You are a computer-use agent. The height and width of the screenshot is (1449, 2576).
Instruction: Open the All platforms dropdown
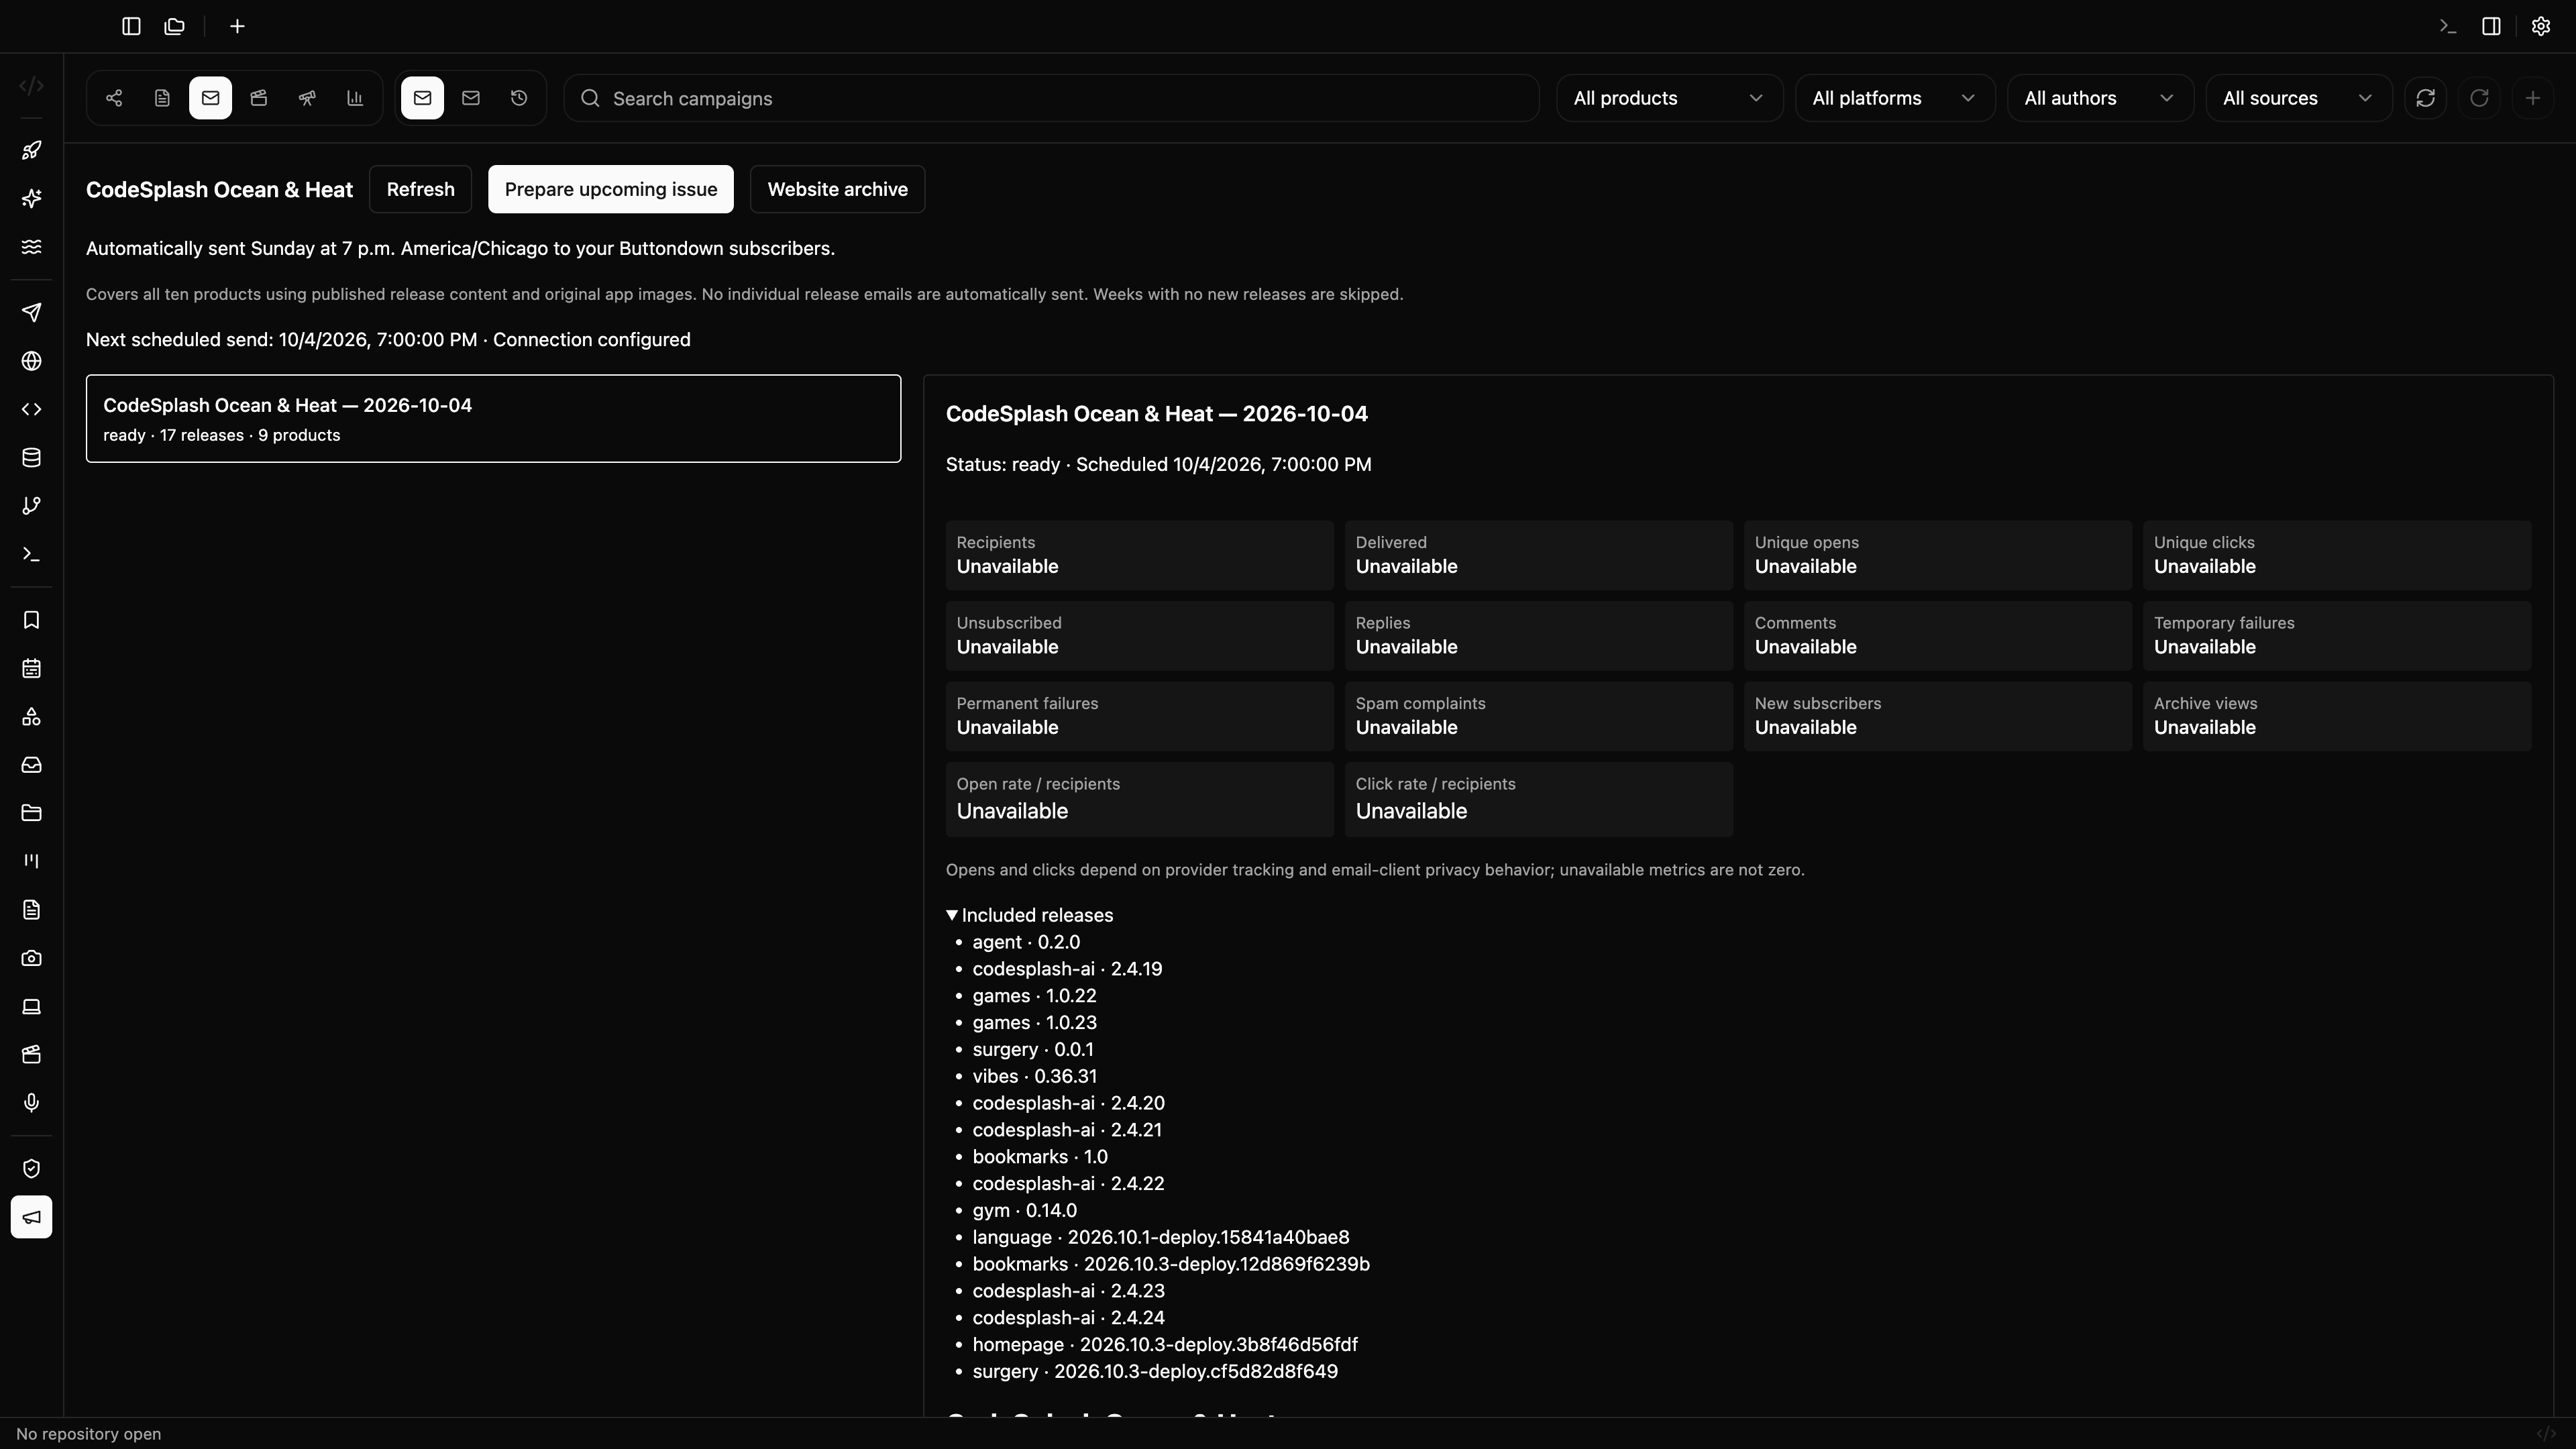coord(1895,98)
